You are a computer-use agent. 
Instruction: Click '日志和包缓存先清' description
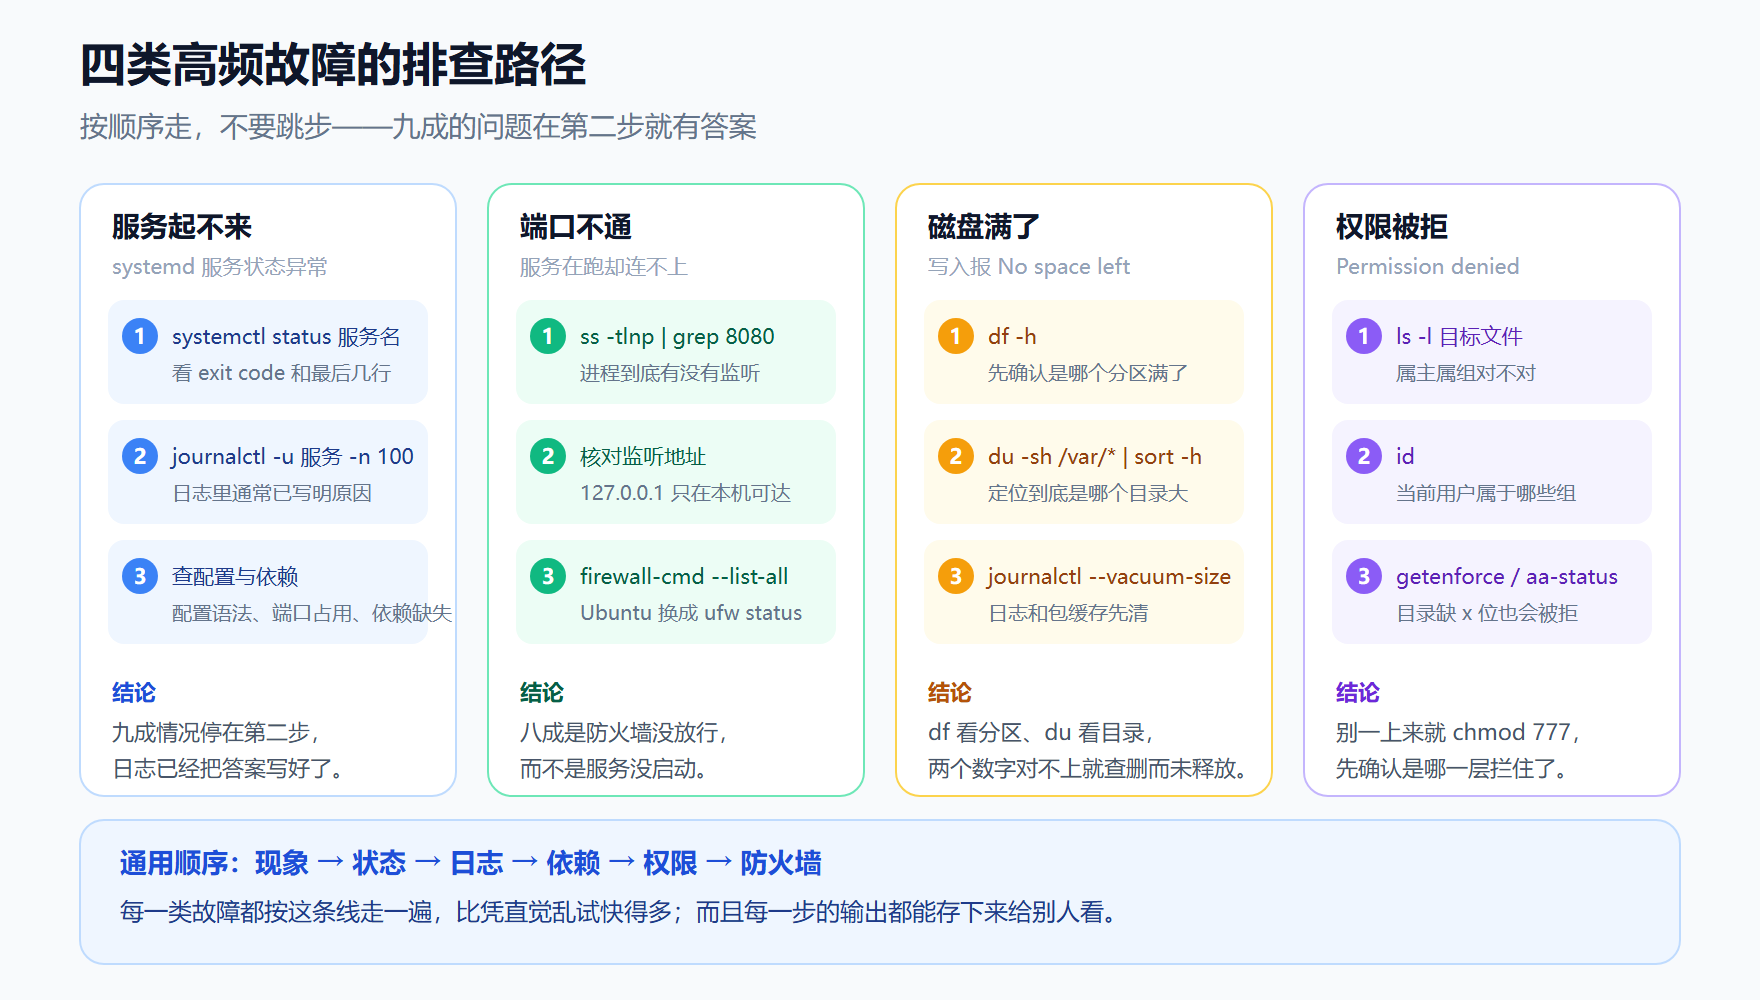tap(1068, 613)
